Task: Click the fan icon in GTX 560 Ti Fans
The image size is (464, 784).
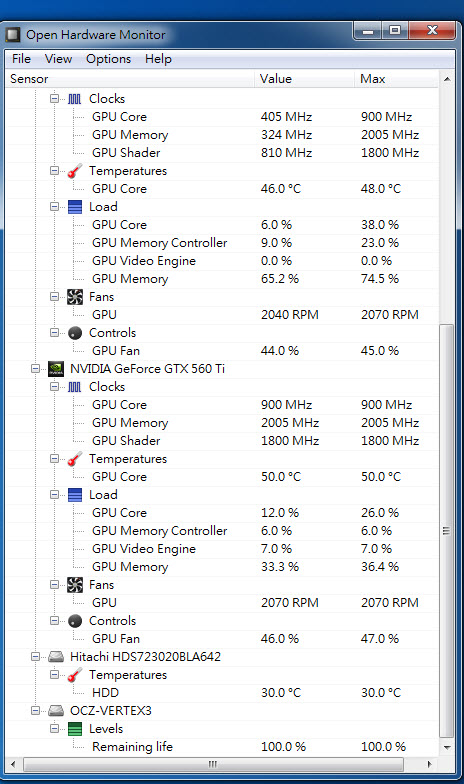Action: click(74, 585)
